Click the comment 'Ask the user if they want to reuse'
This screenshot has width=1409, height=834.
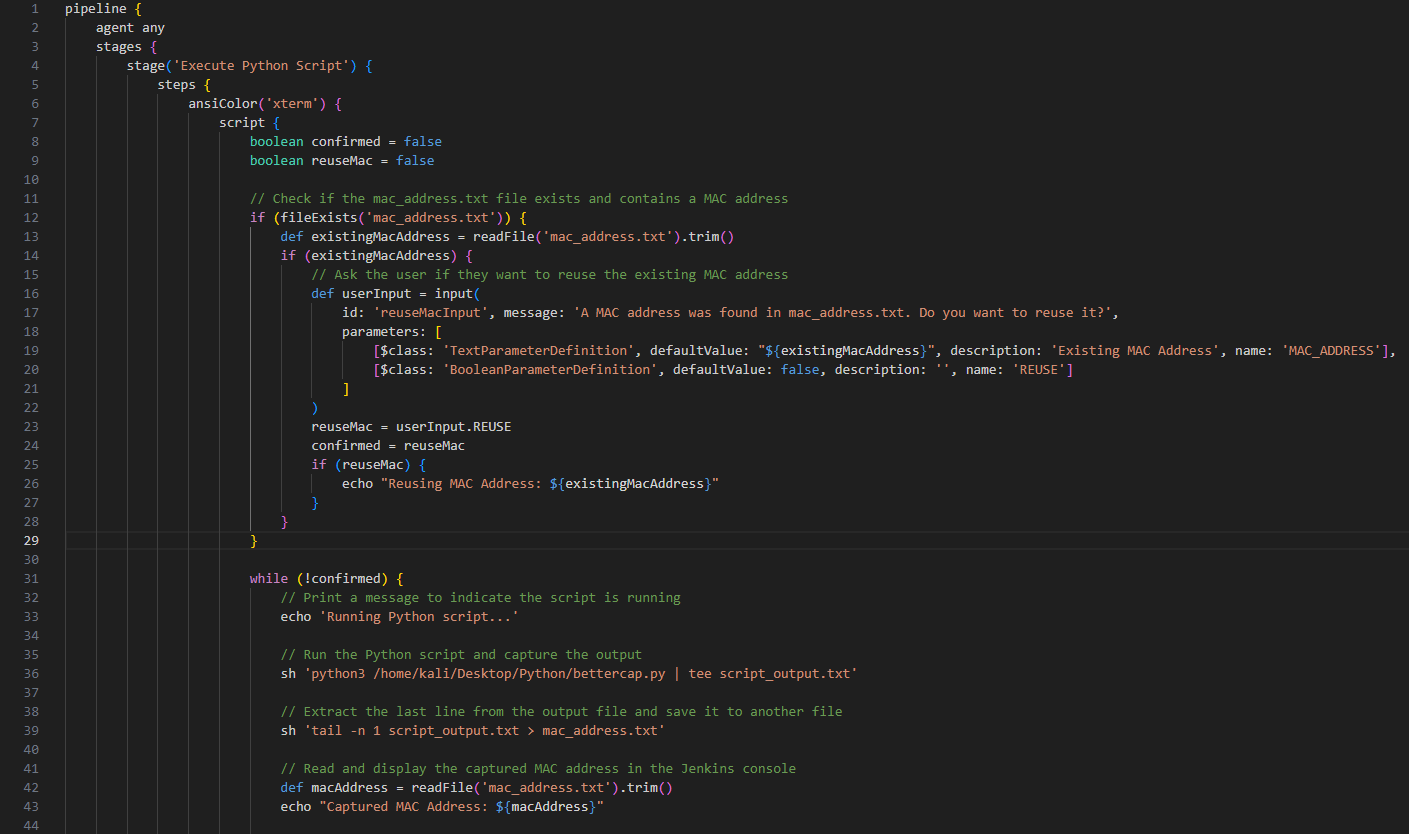pos(469,275)
